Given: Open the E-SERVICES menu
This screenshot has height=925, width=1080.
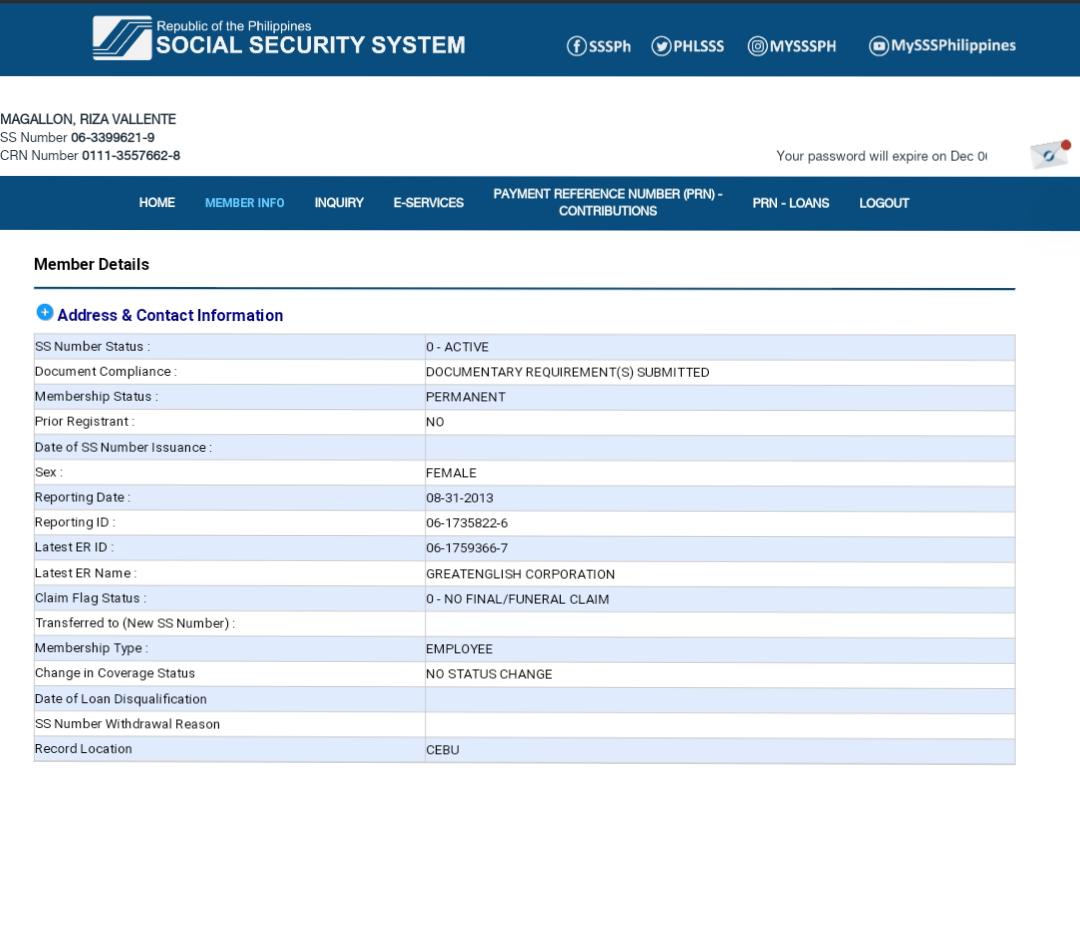Looking at the screenshot, I should (428, 203).
